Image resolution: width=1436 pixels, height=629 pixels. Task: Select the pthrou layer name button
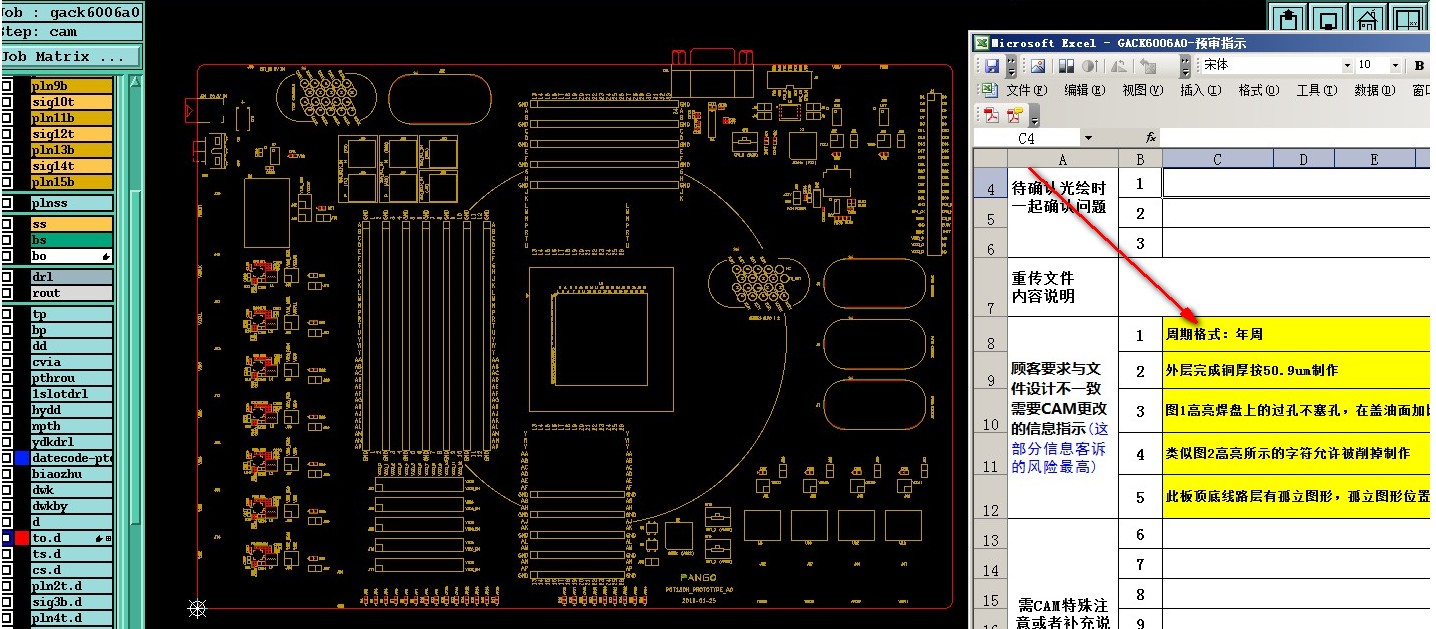pos(71,378)
